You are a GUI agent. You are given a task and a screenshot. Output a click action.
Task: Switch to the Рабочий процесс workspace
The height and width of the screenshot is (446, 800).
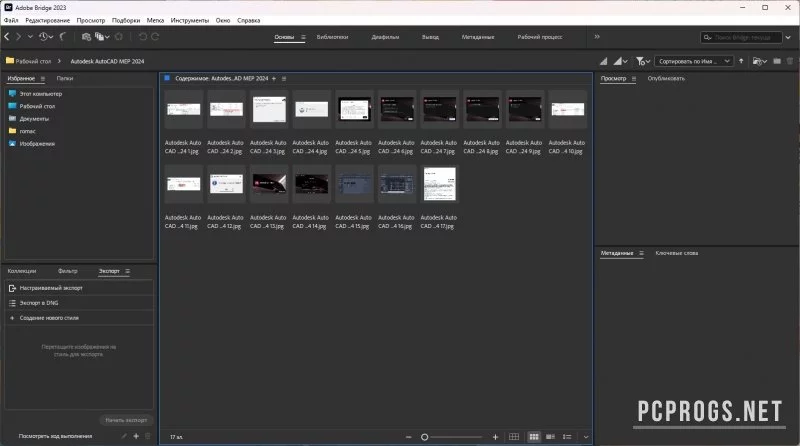(x=540, y=37)
